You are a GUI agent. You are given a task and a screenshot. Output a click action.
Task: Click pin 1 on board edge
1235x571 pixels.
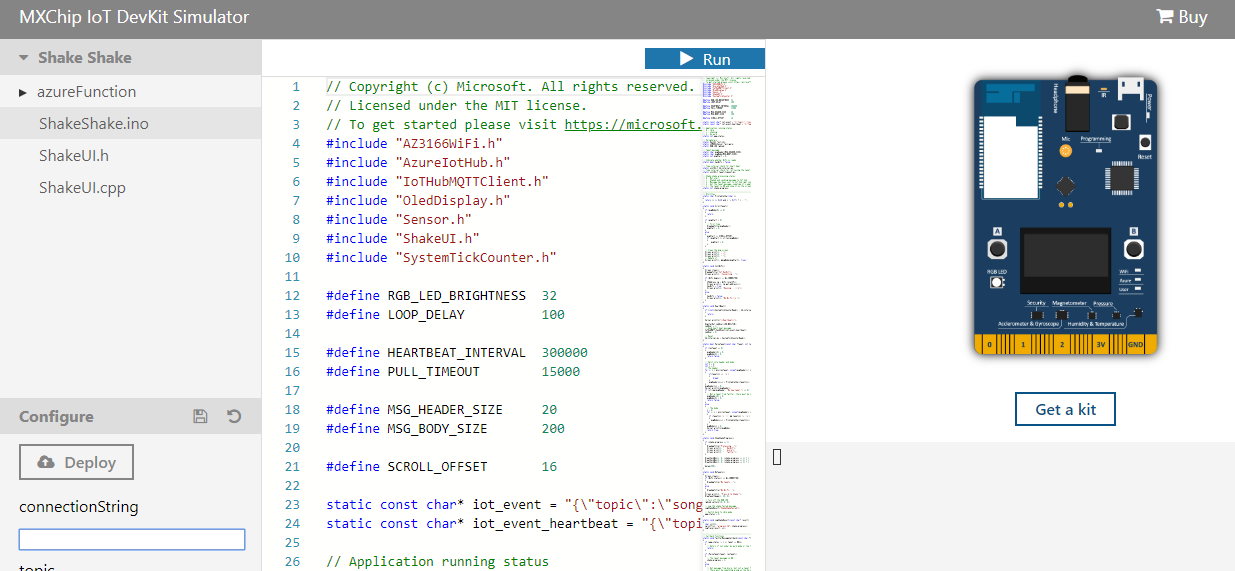1023,345
